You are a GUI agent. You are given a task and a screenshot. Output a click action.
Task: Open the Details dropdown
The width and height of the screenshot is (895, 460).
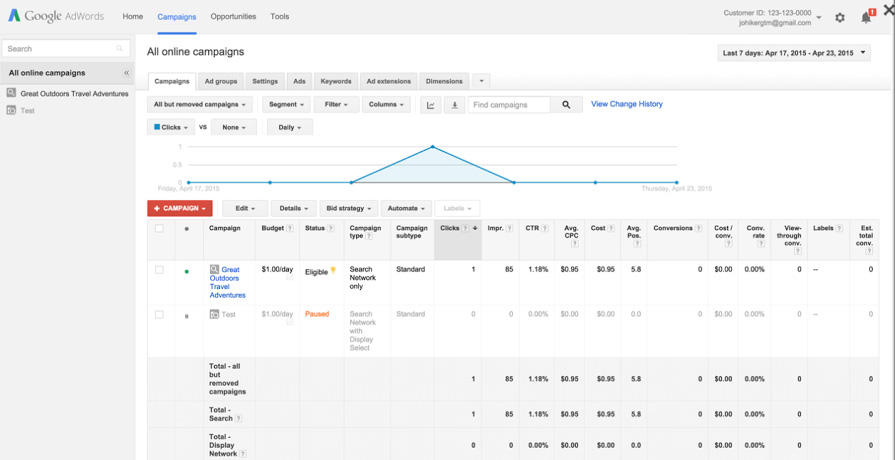click(x=294, y=208)
